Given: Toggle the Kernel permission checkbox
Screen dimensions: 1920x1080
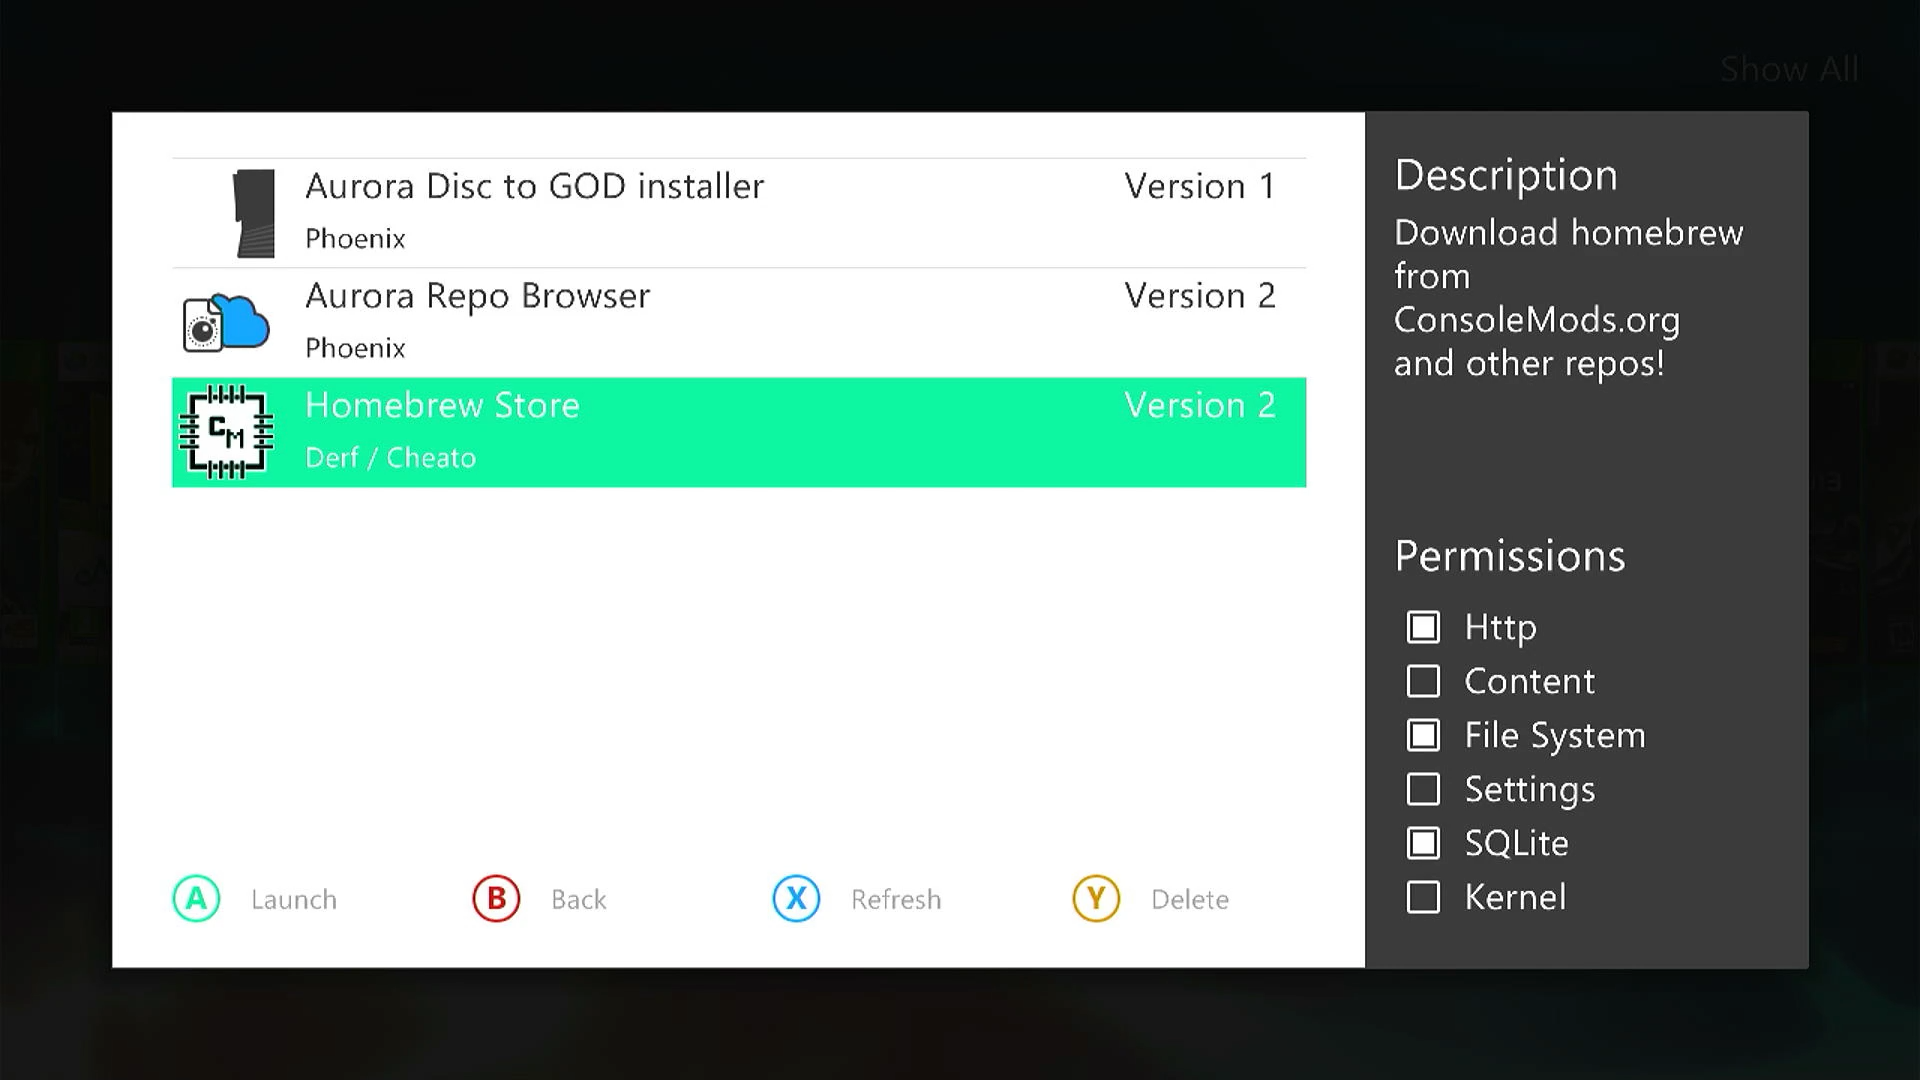Looking at the screenshot, I should (1424, 897).
